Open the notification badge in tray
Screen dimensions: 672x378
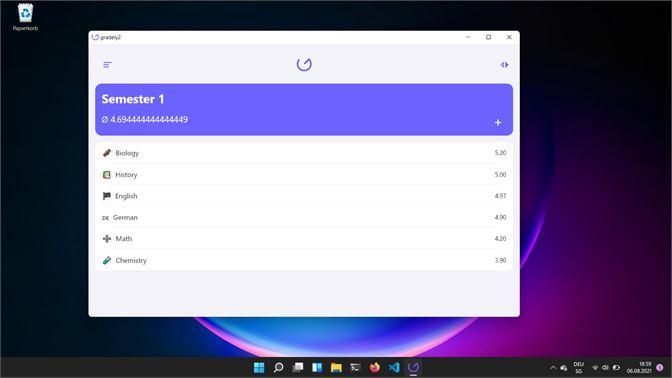(660, 368)
